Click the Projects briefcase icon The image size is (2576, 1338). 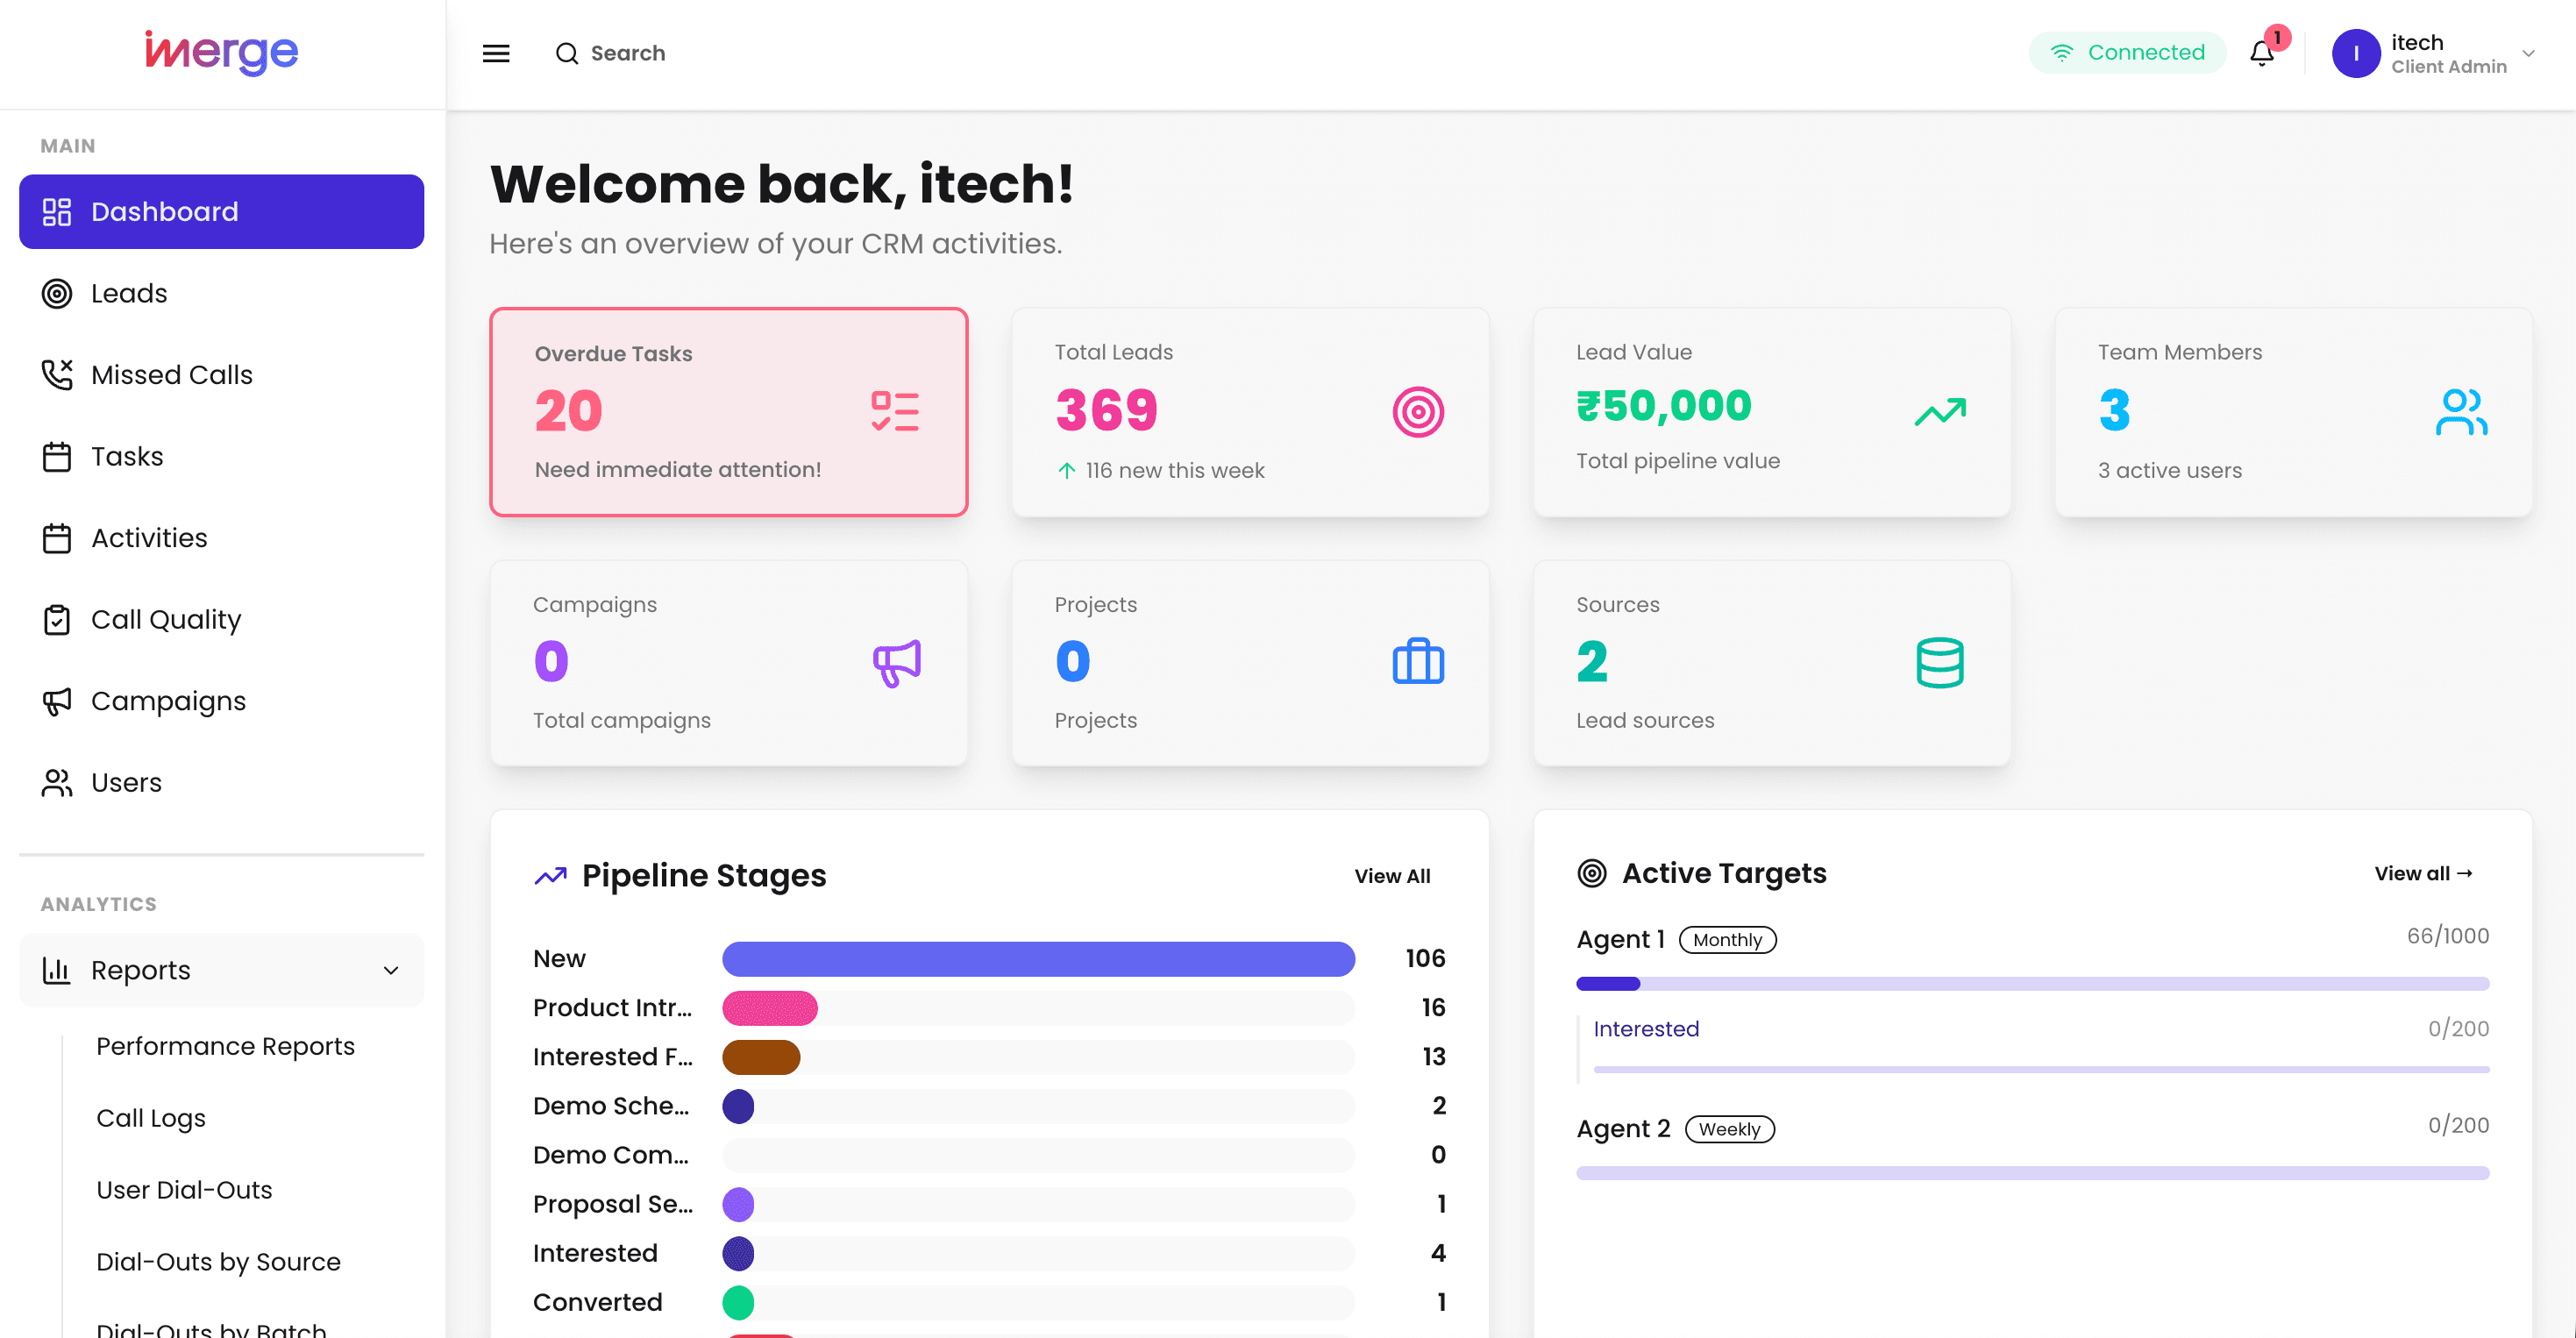pos(1418,661)
